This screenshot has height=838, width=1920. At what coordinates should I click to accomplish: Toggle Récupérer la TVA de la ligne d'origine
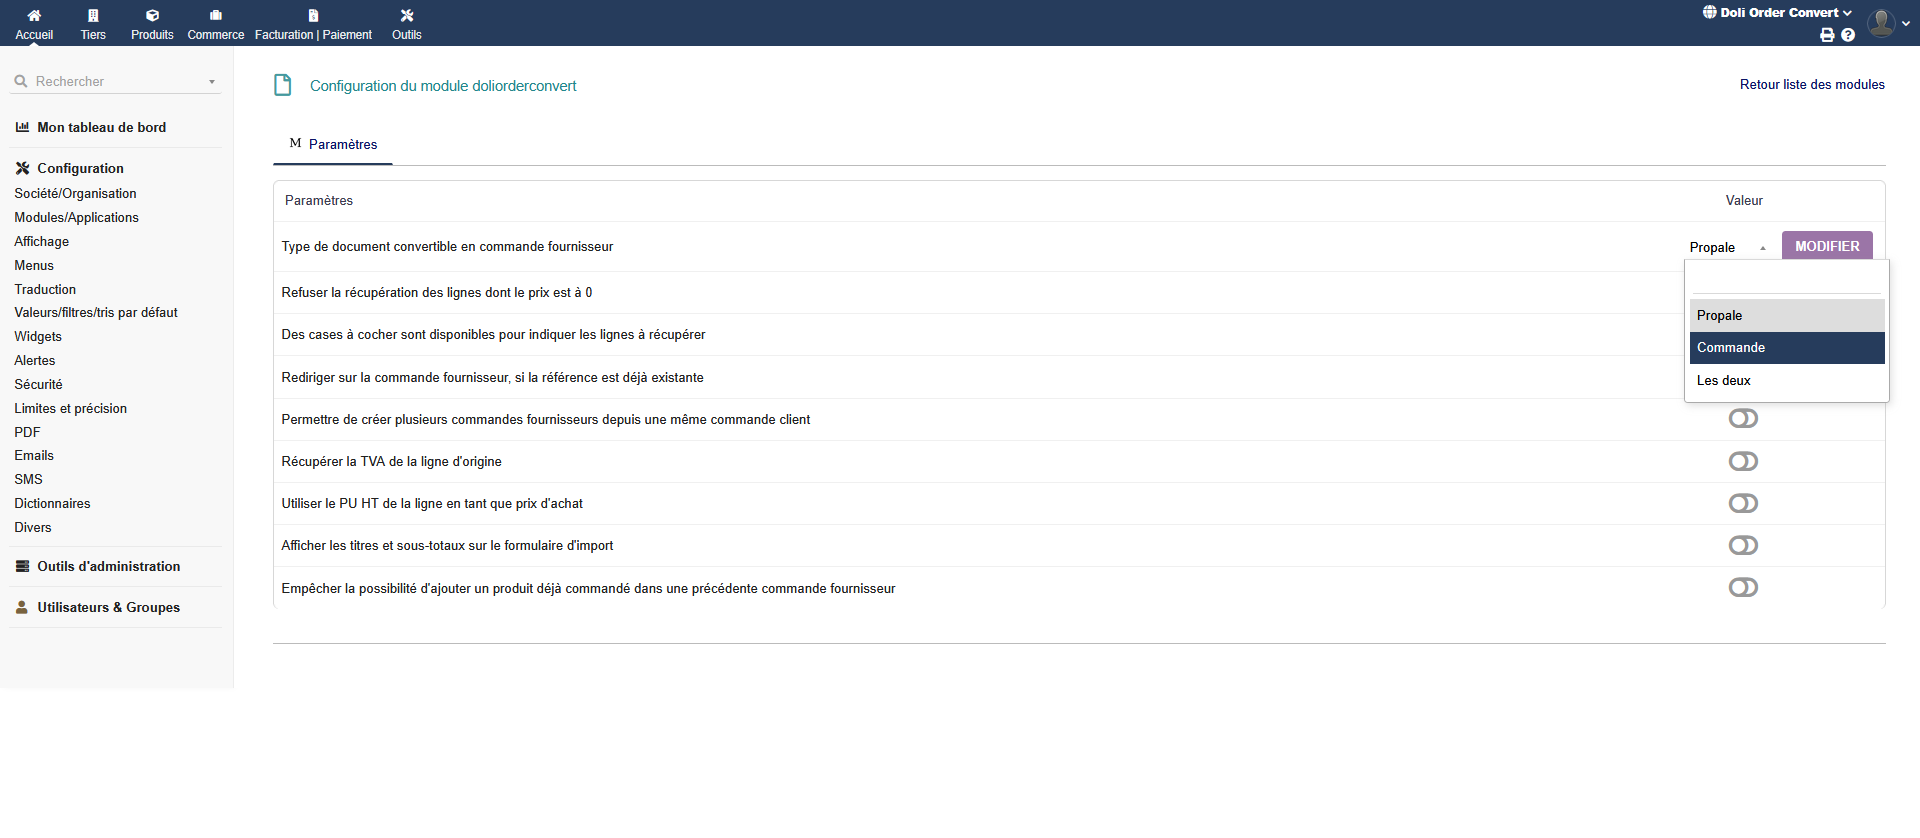click(x=1743, y=461)
